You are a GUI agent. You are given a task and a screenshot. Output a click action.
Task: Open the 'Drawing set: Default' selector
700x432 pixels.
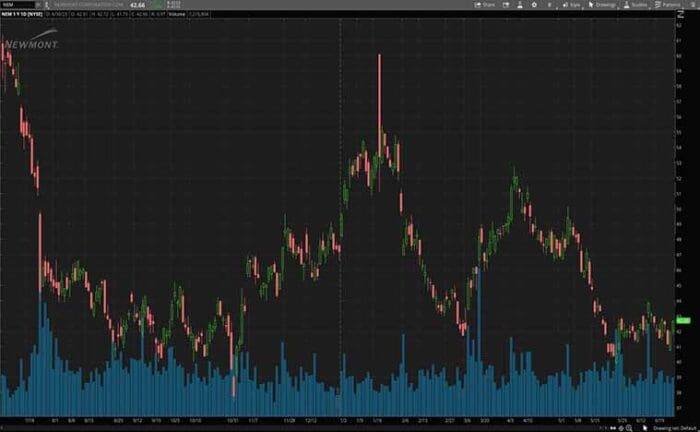(676, 428)
